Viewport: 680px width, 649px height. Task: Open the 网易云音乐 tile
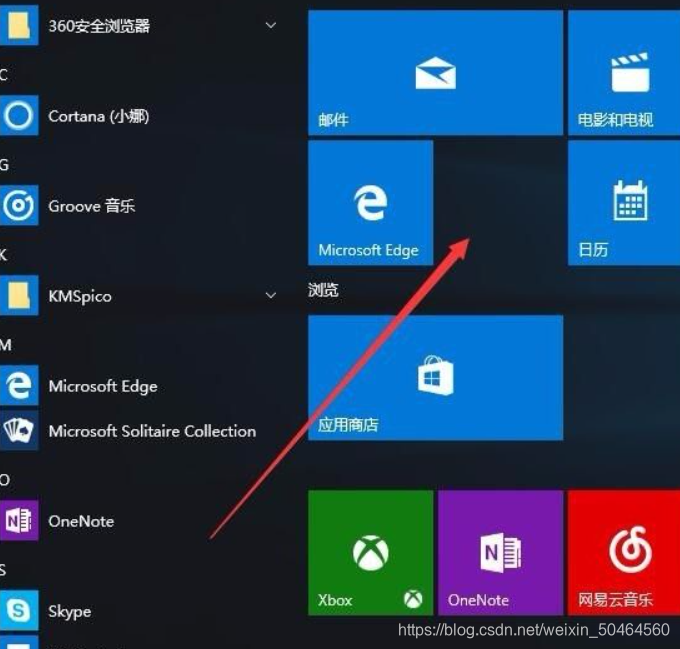pos(624,553)
